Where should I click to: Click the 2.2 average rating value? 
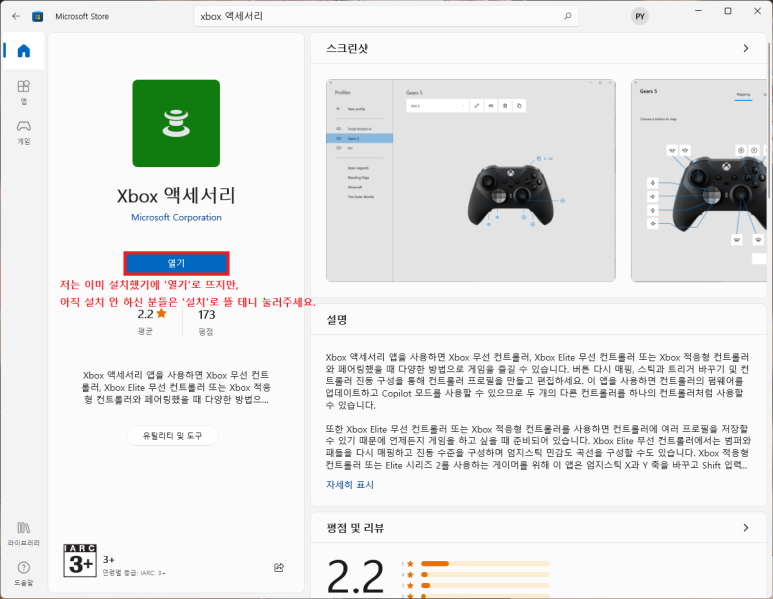click(145, 314)
